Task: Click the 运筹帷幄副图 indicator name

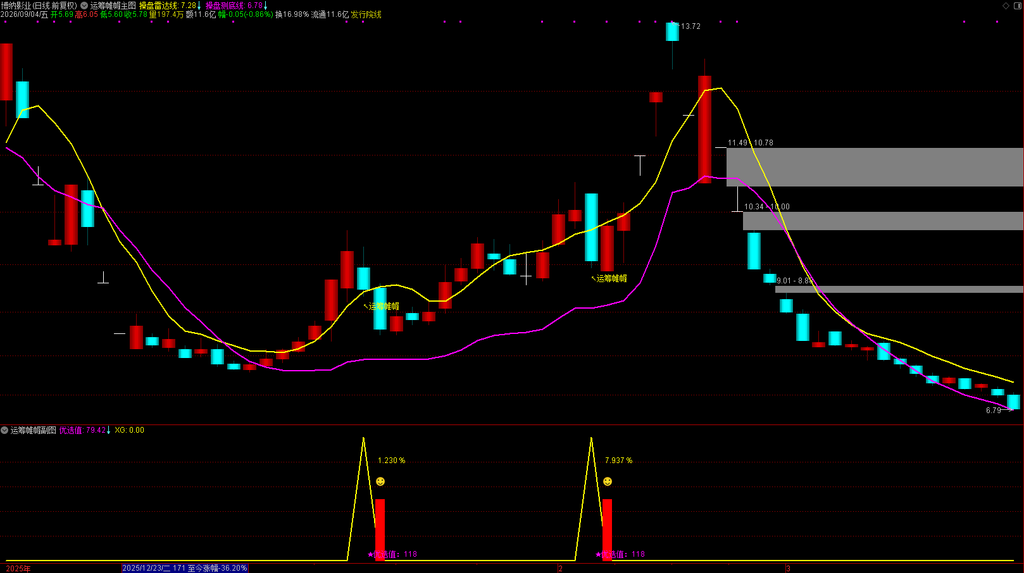Action: (33, 430)
